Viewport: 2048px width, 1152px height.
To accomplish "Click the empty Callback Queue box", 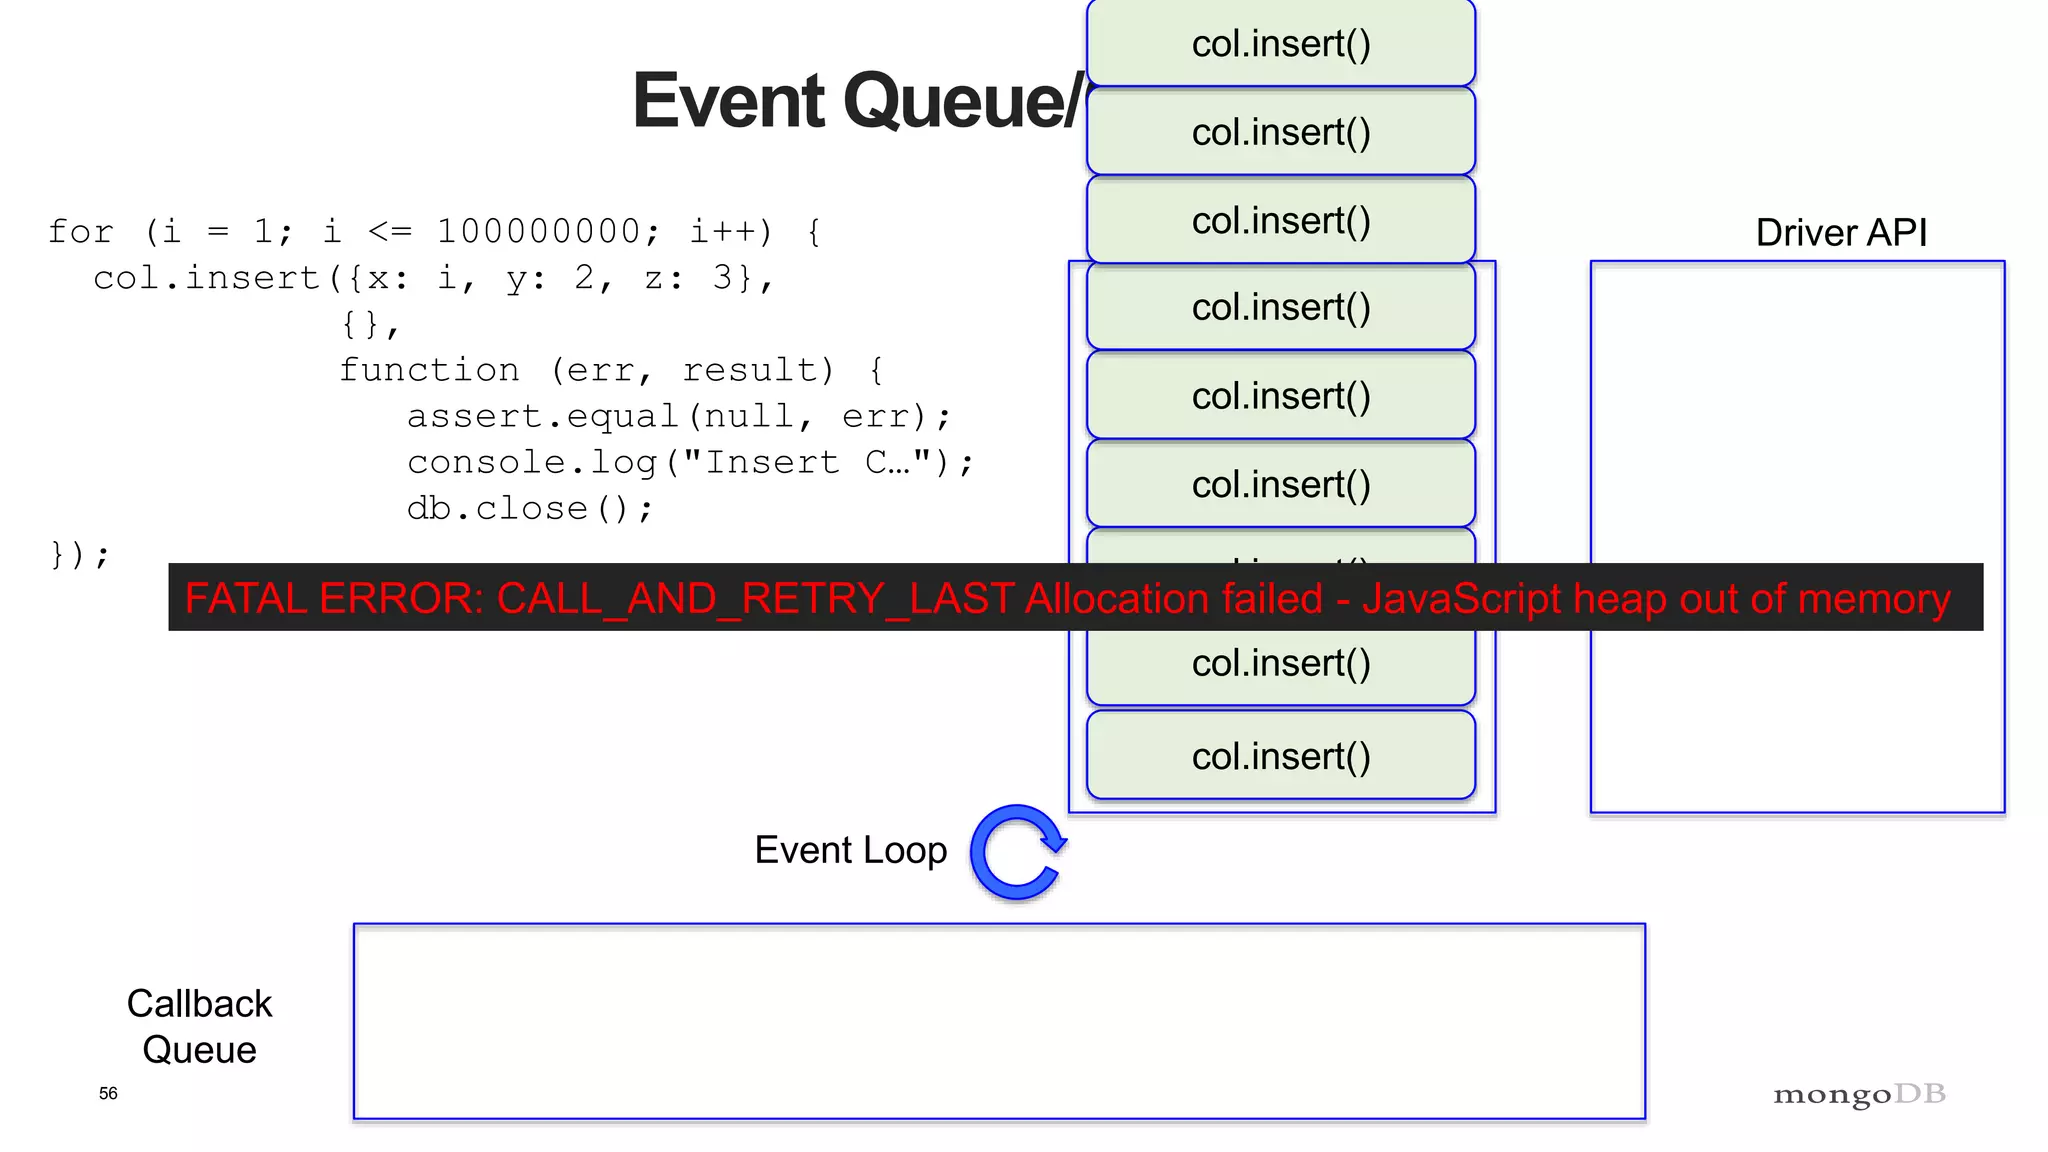I will (998, 1020).
